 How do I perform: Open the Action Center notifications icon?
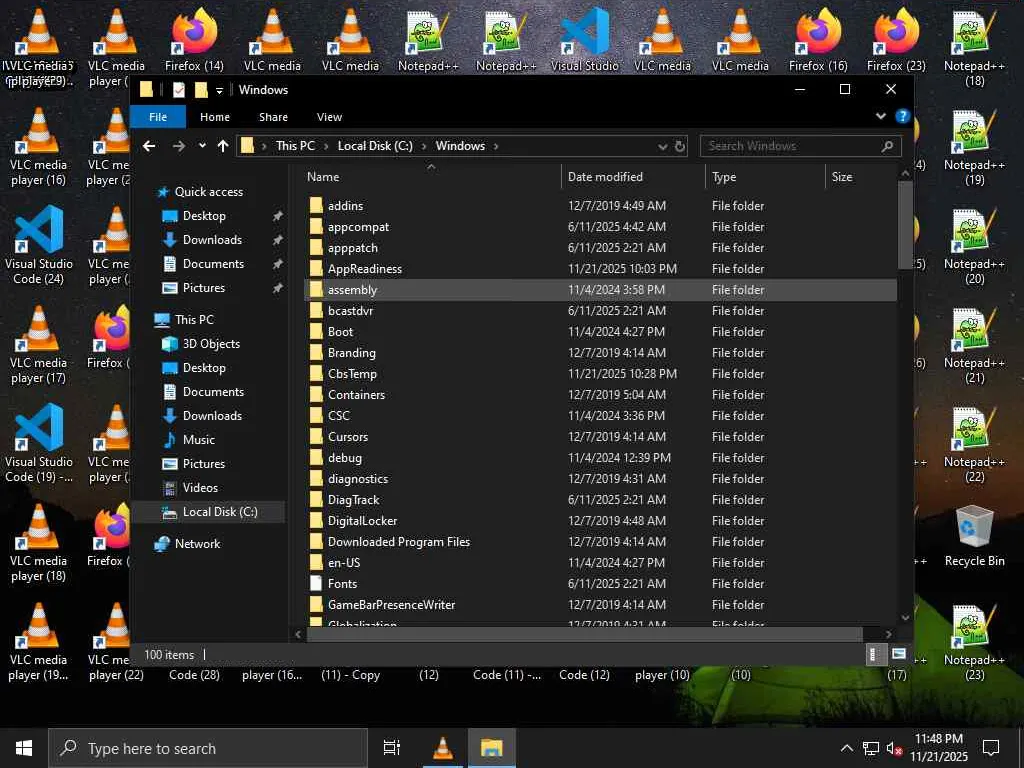(x=991, y=748)
